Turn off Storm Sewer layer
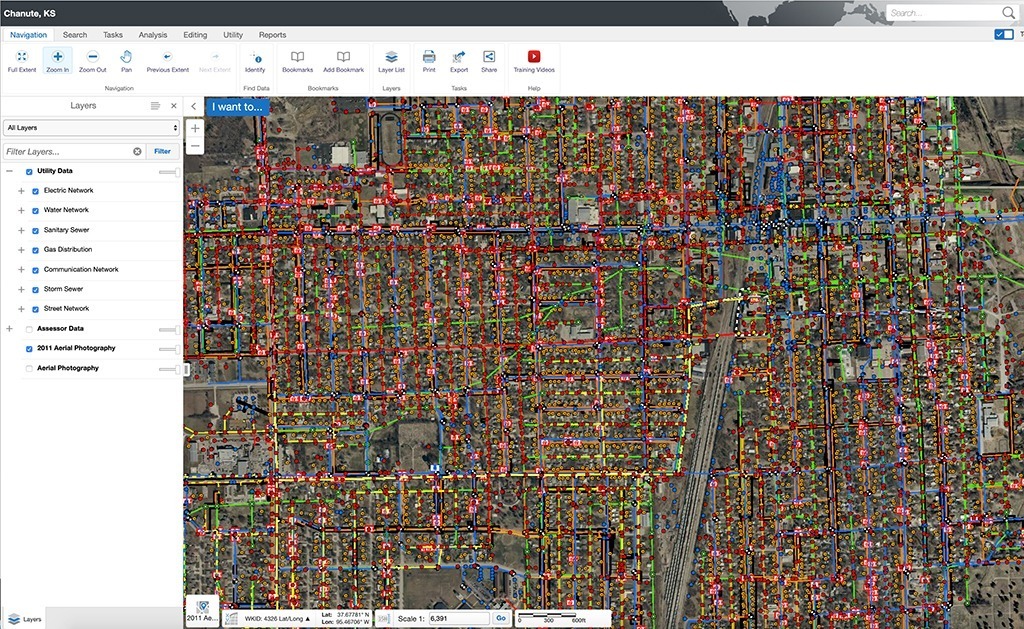This screenshot has height=629, width=1024. [x=36, y=289]
